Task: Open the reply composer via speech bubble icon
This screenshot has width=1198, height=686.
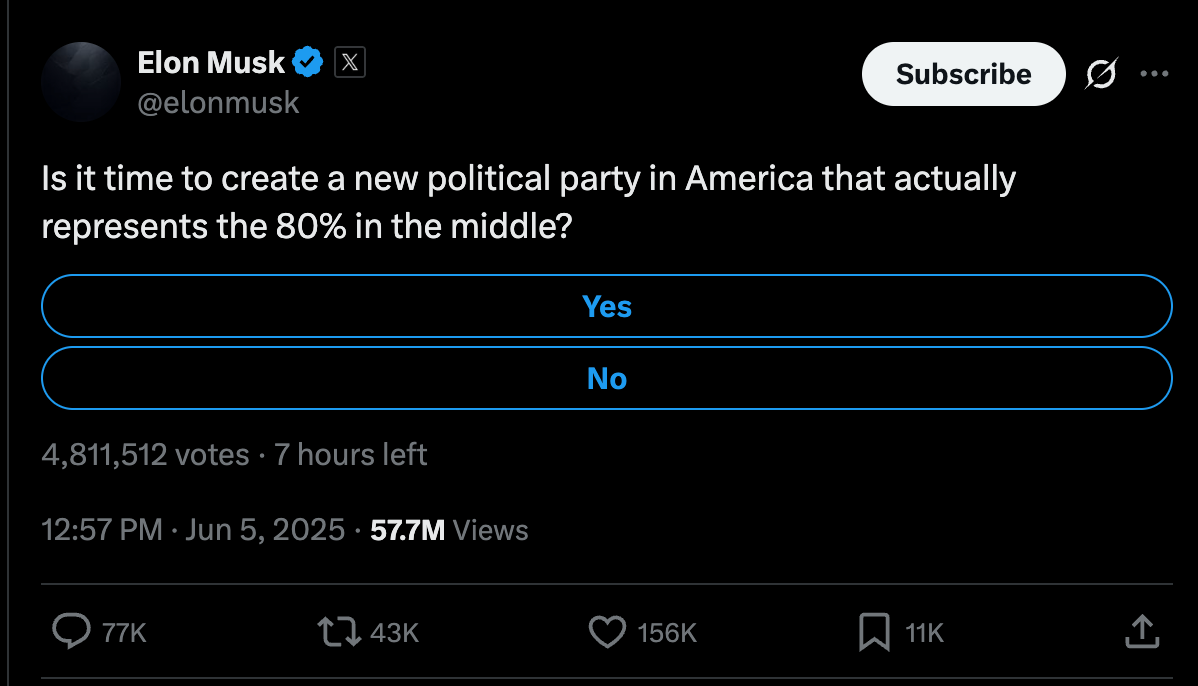Action: pyautogui.click(x=71, y=631)
